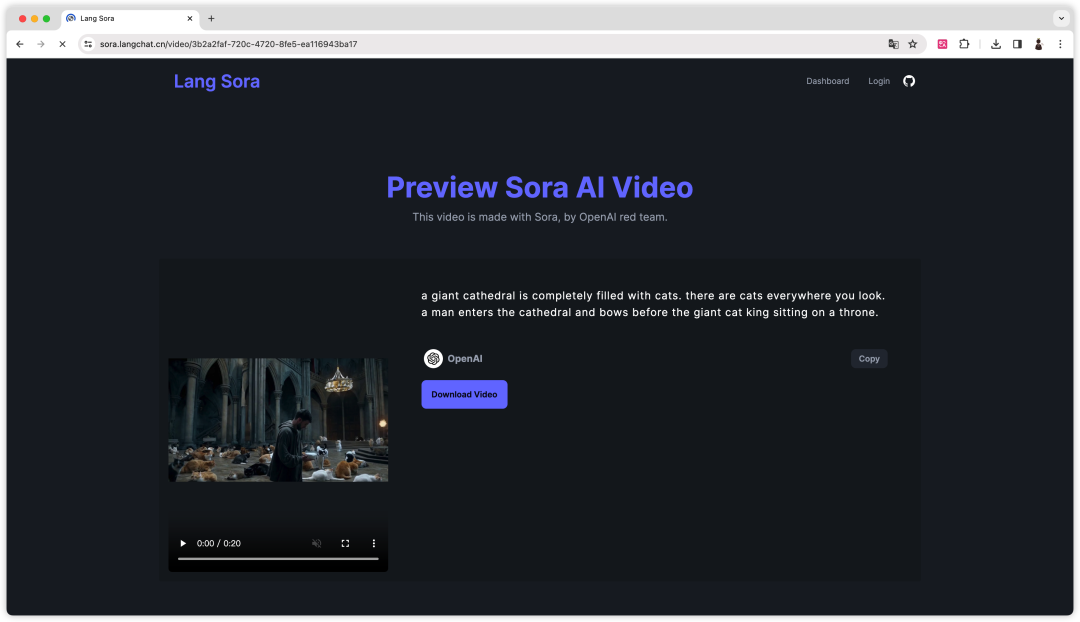Open a new browser tab
The height and width of the screenshot is (622, 1080).
[211, 19]
